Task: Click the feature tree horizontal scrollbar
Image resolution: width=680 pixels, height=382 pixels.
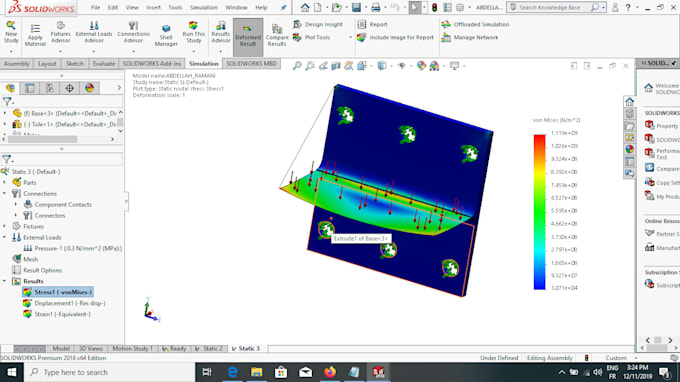Action: [x=42, y=140]
